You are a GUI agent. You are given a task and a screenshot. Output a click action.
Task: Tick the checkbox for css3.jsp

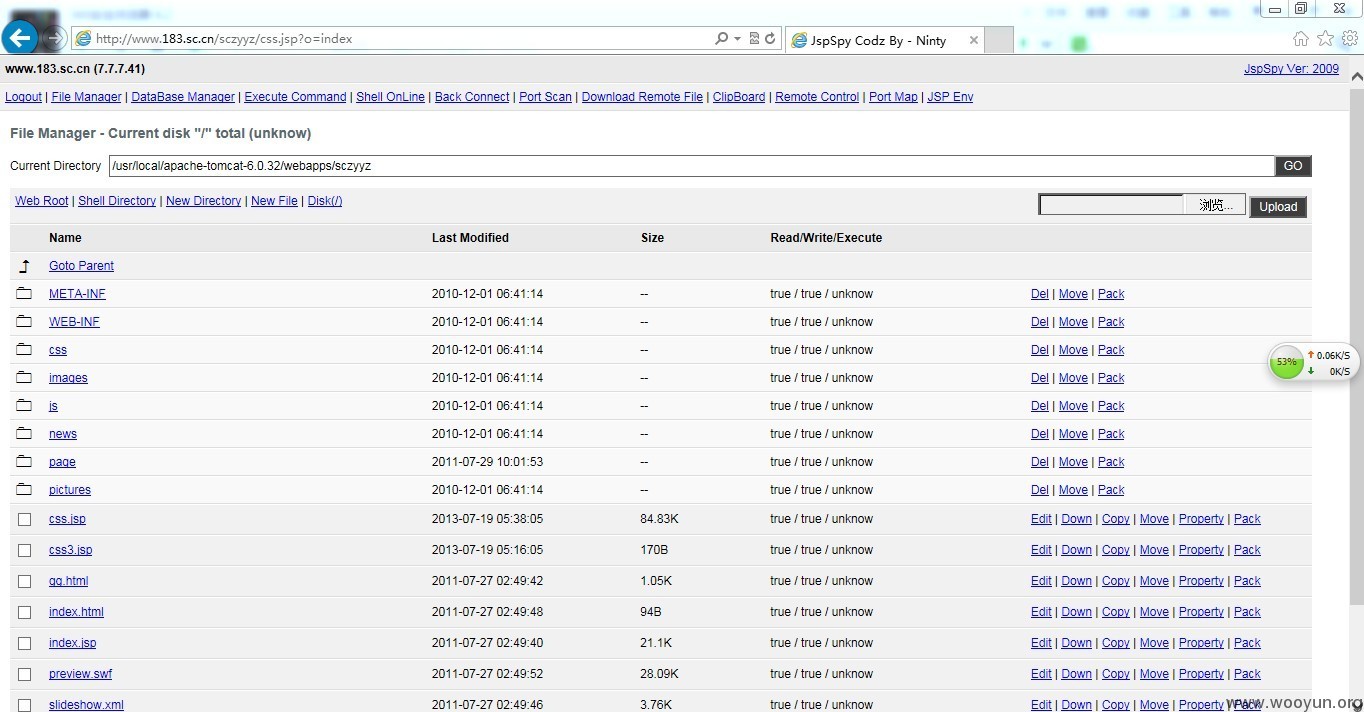coord(25,550)
